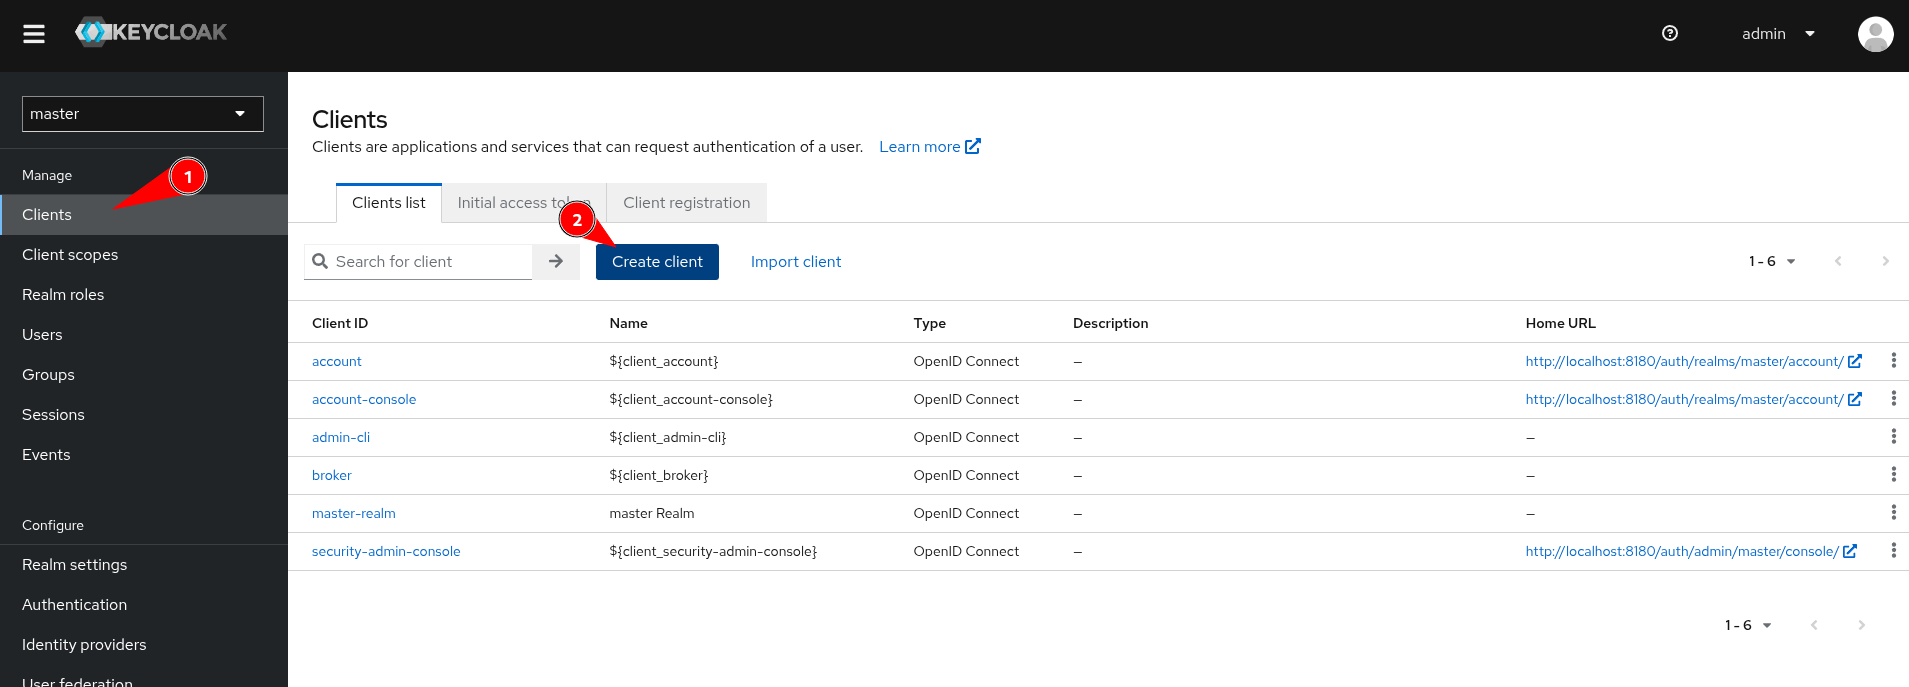Open Authentication in sidebar

[x=144, y=605]
